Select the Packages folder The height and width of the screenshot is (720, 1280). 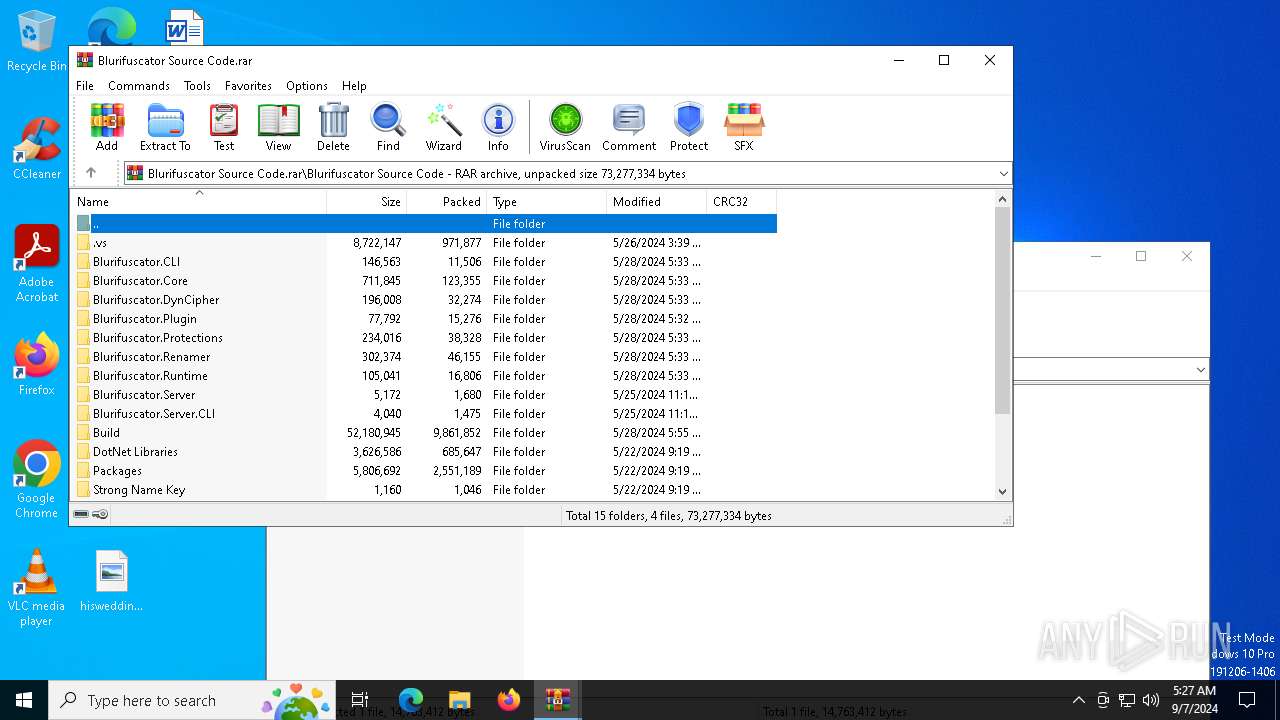pos(425,471)
